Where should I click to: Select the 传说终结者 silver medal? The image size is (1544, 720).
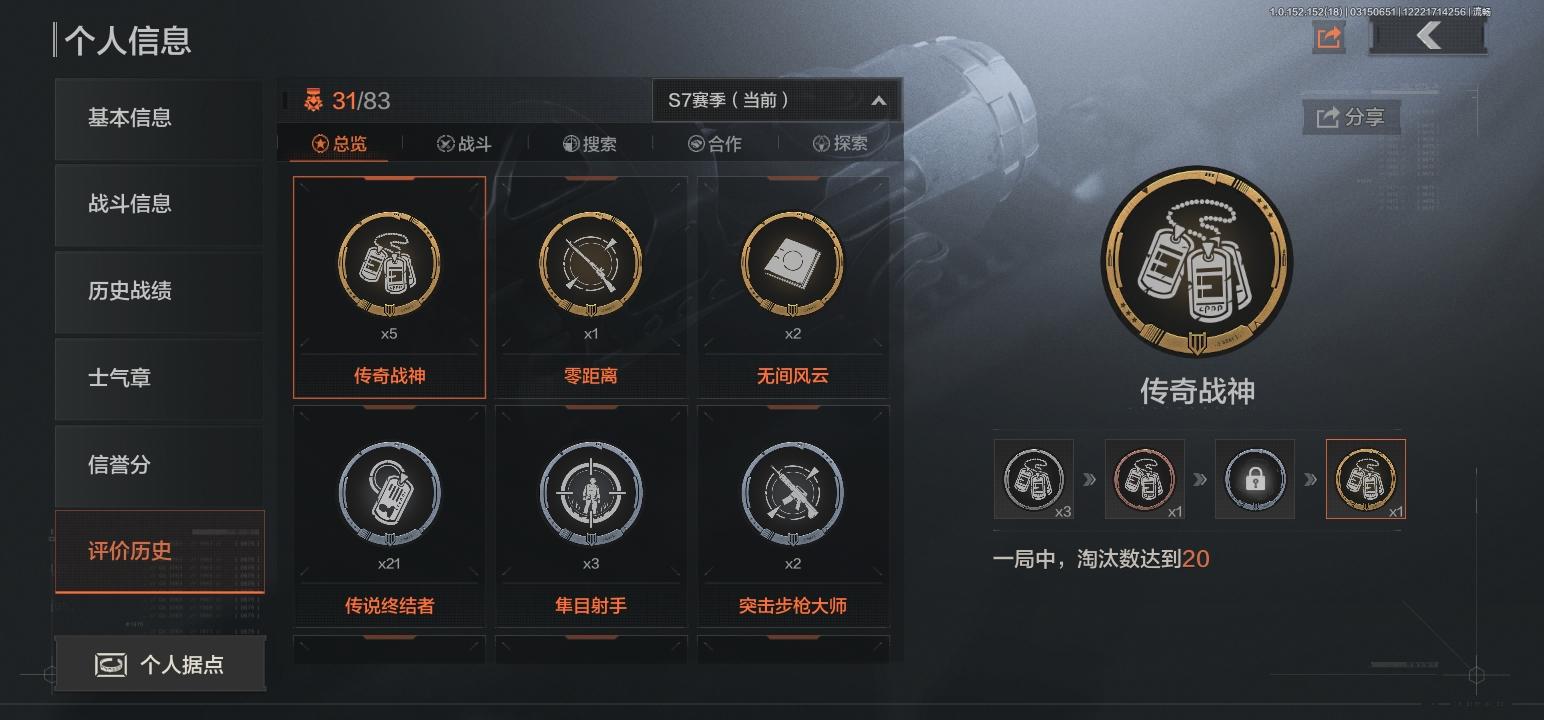(x=389, y=516)
